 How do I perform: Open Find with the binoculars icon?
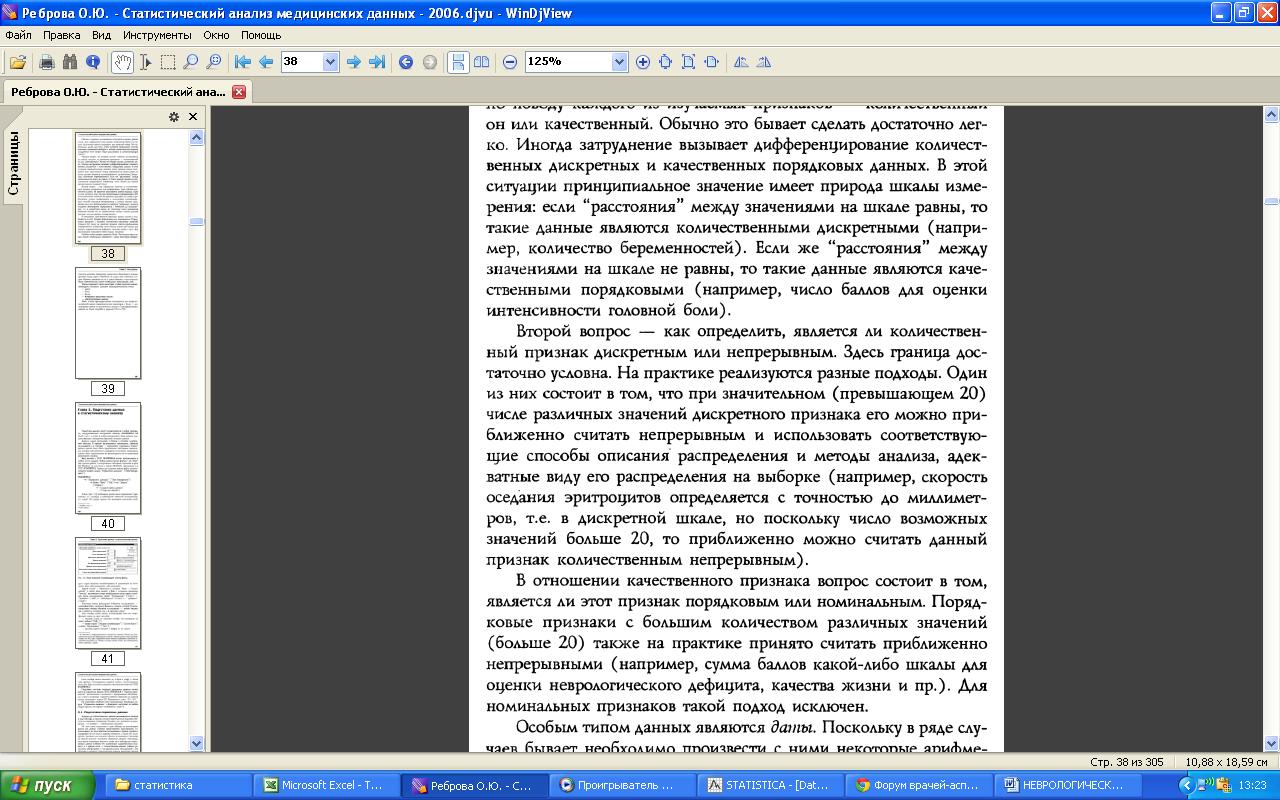(70, 62)
